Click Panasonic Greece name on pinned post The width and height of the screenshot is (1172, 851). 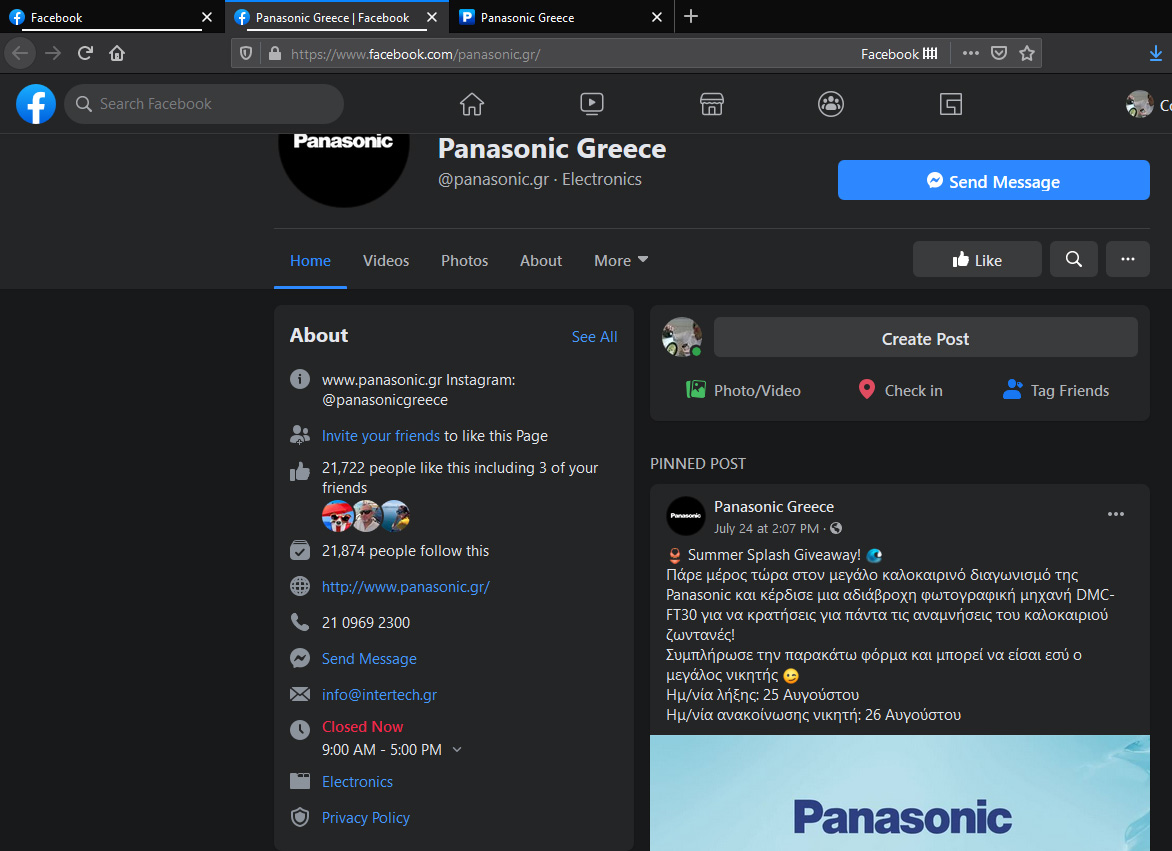point(774,507)
